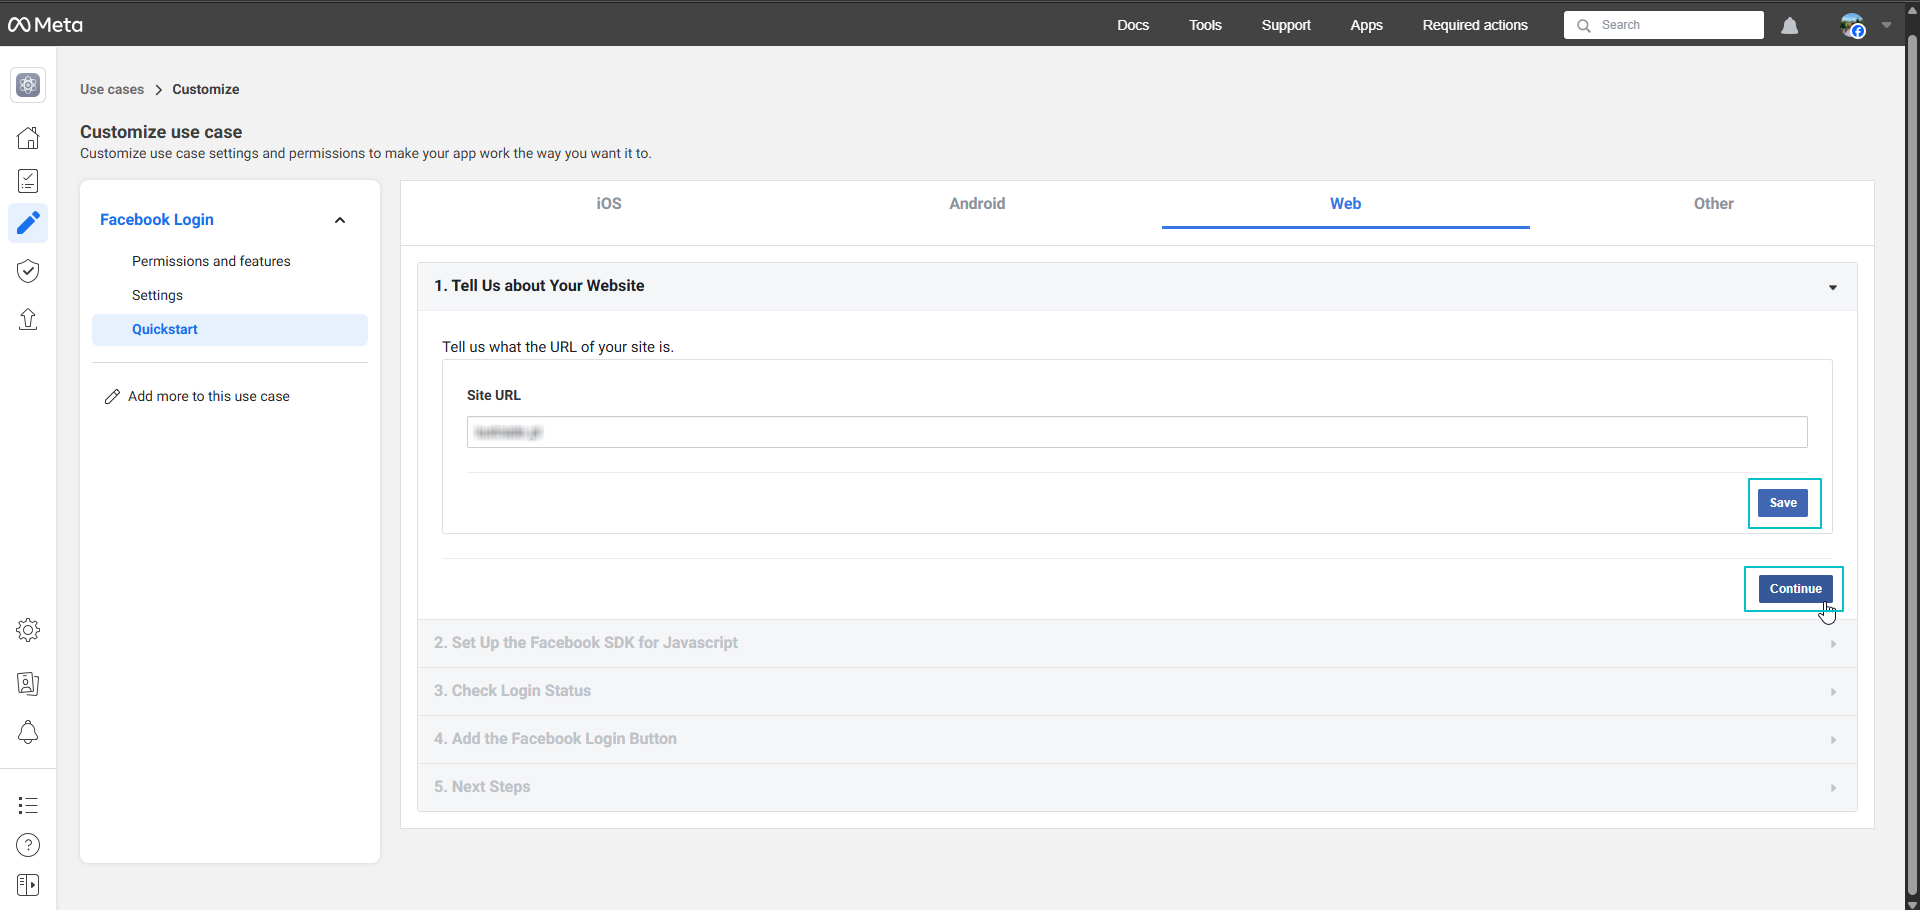Open the profile account dropdown arrow
The height and width of the screenshot is (910, 1920).
click(x=1886, y=26)
